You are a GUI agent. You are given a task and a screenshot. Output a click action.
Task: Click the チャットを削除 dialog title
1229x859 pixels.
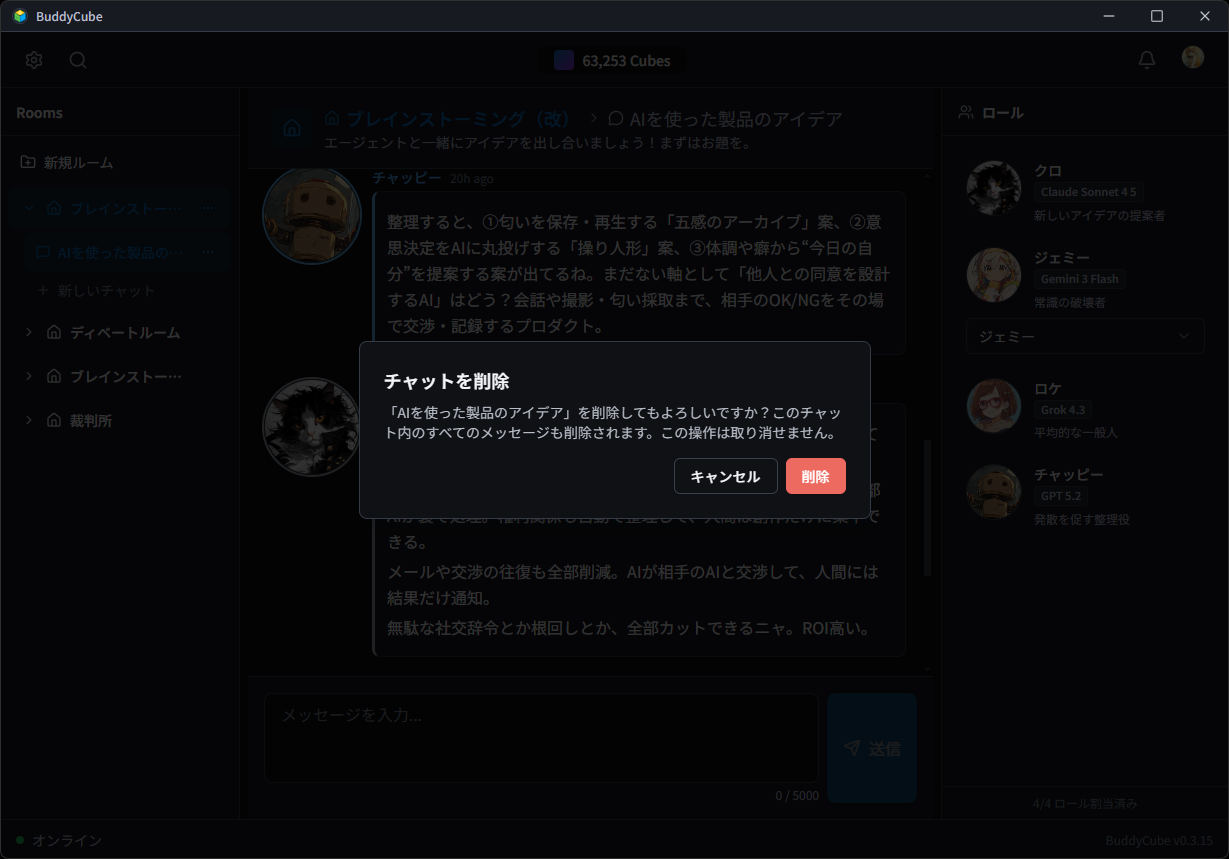[447, 381]
